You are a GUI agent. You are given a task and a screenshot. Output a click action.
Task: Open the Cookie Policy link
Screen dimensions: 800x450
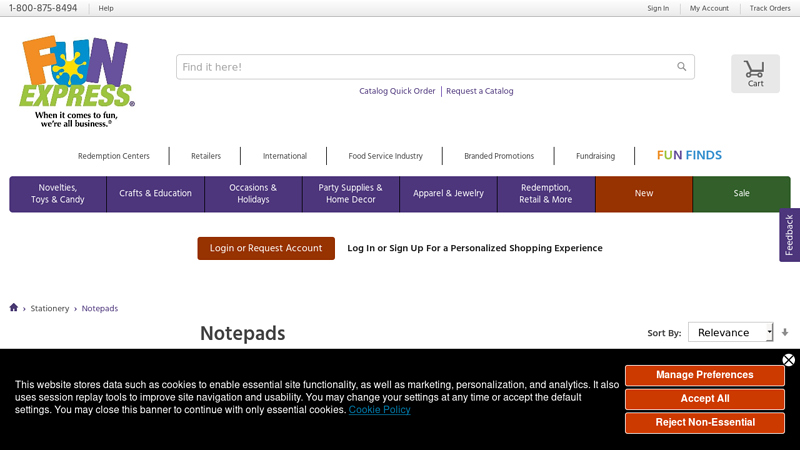(379, 410)
